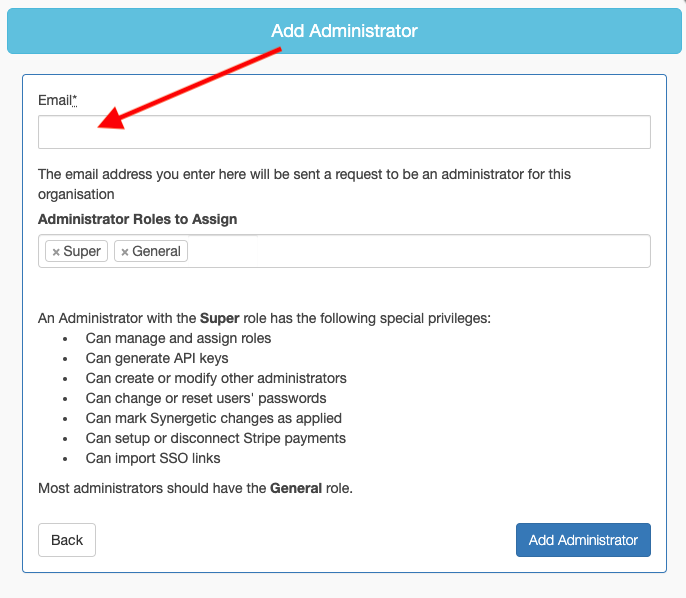Click the Email input field
Viewport: 686px width, 598px height.
(x=344, y=132)
